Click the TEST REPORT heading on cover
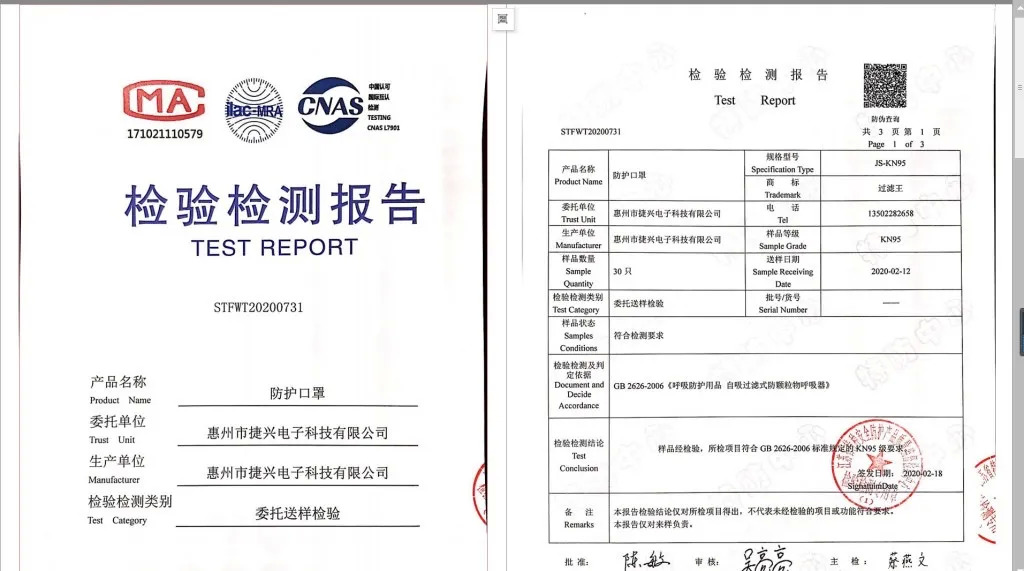Viewport: 1024px width, 571px height. [x=275, y=248]
